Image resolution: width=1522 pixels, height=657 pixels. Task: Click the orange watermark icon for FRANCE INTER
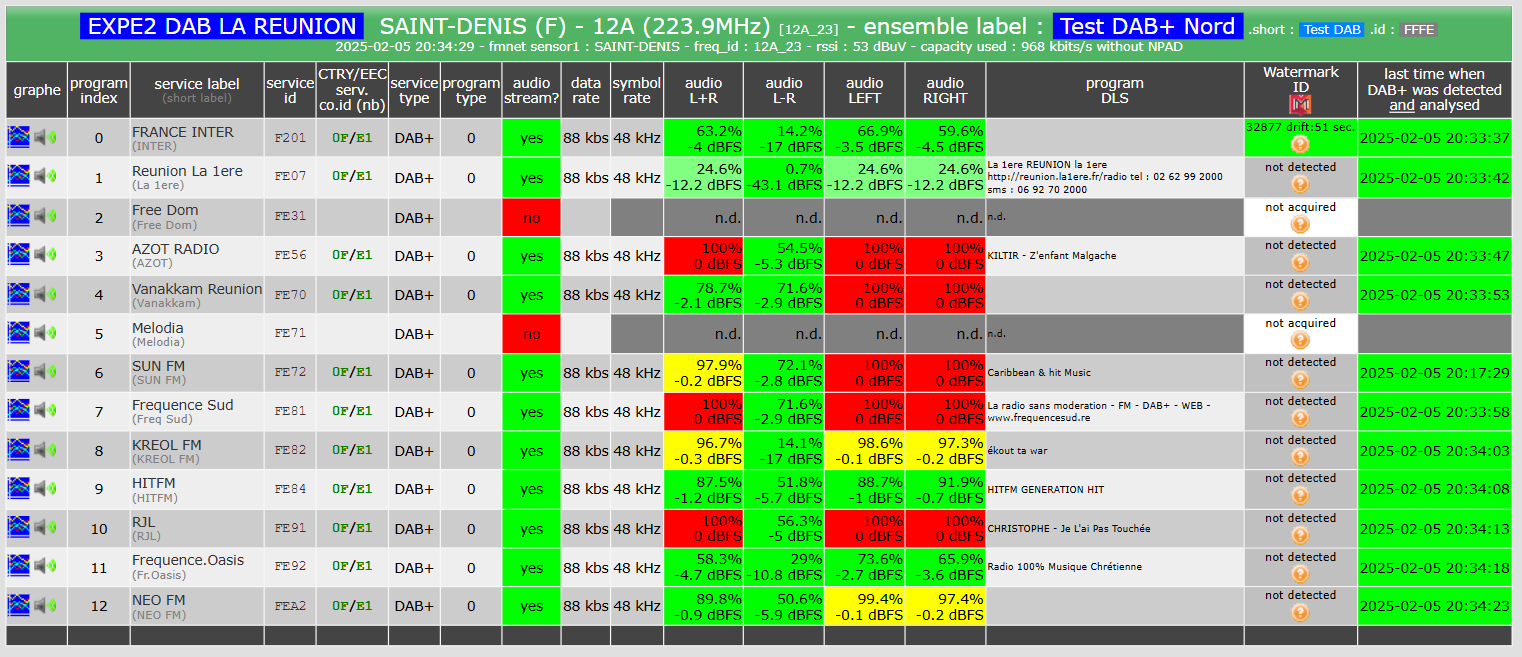point(1300,144)
